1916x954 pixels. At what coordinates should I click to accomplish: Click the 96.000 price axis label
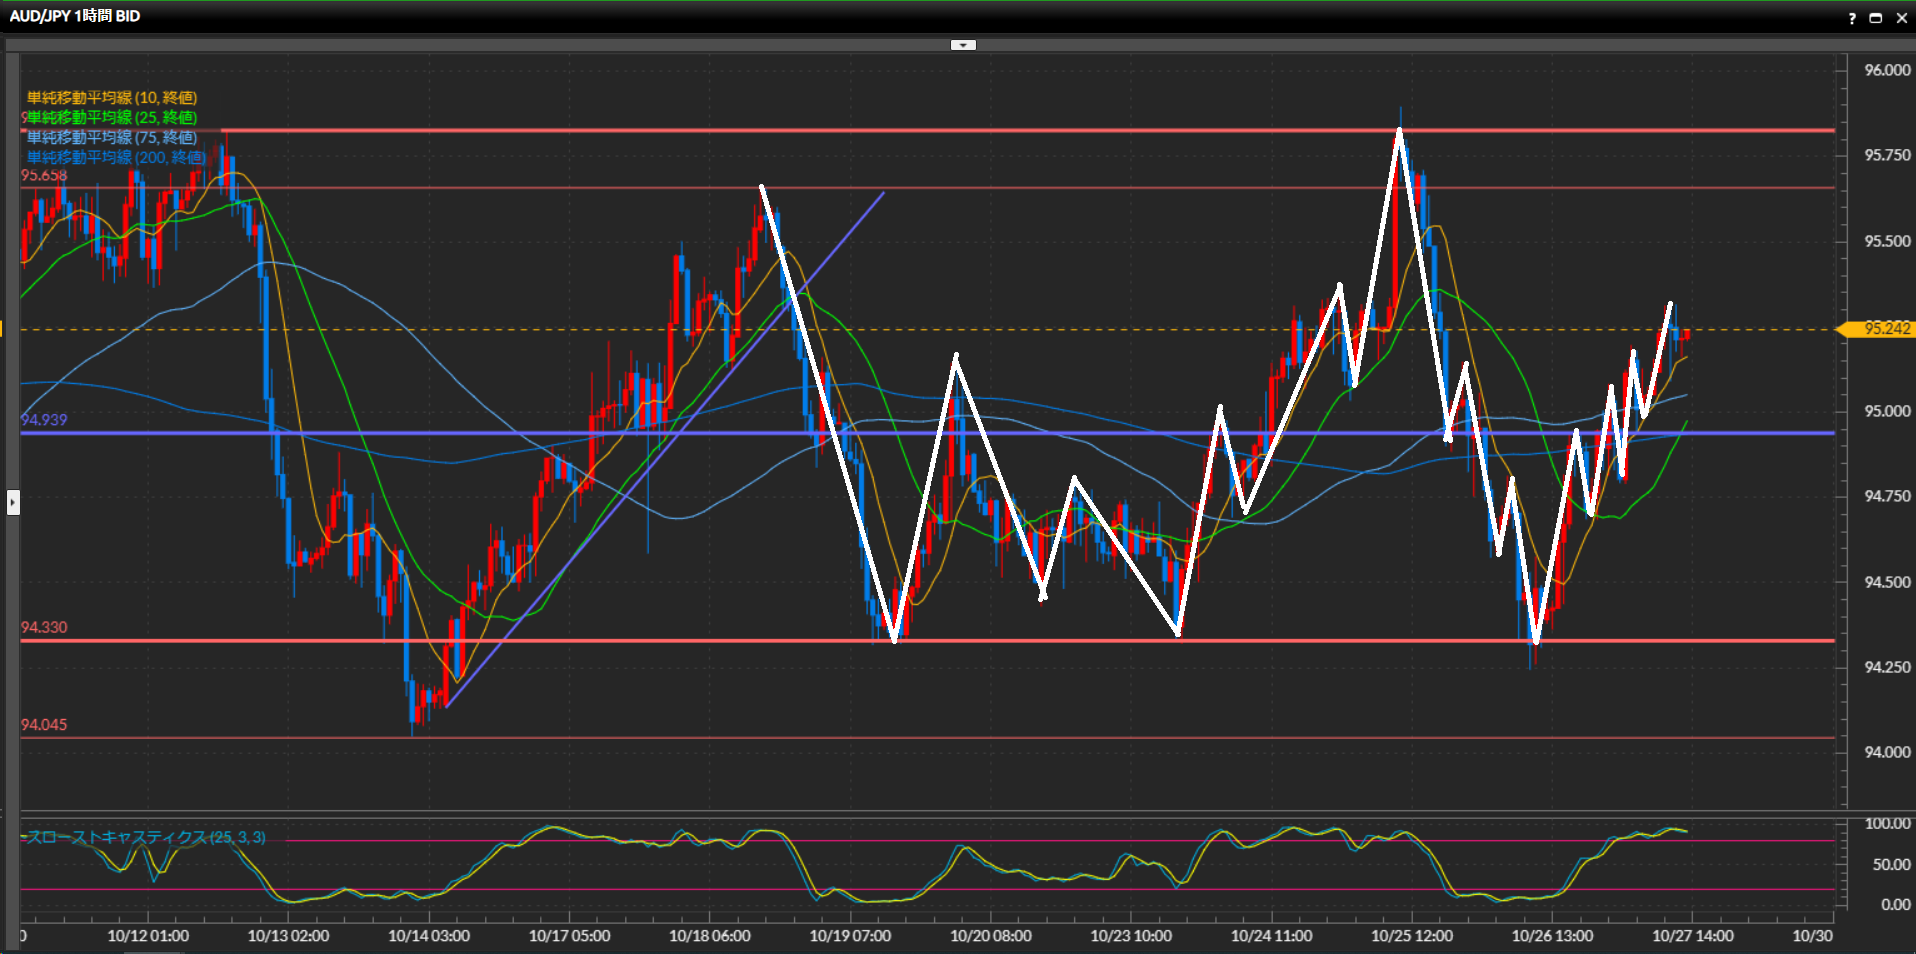(x=1886, y=70)
